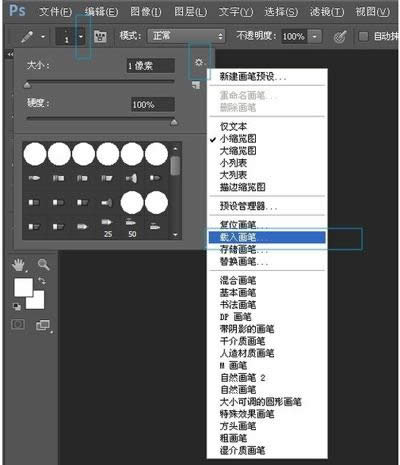
Task: Open the 编辑(E) menu
Action: click(101, 12)
